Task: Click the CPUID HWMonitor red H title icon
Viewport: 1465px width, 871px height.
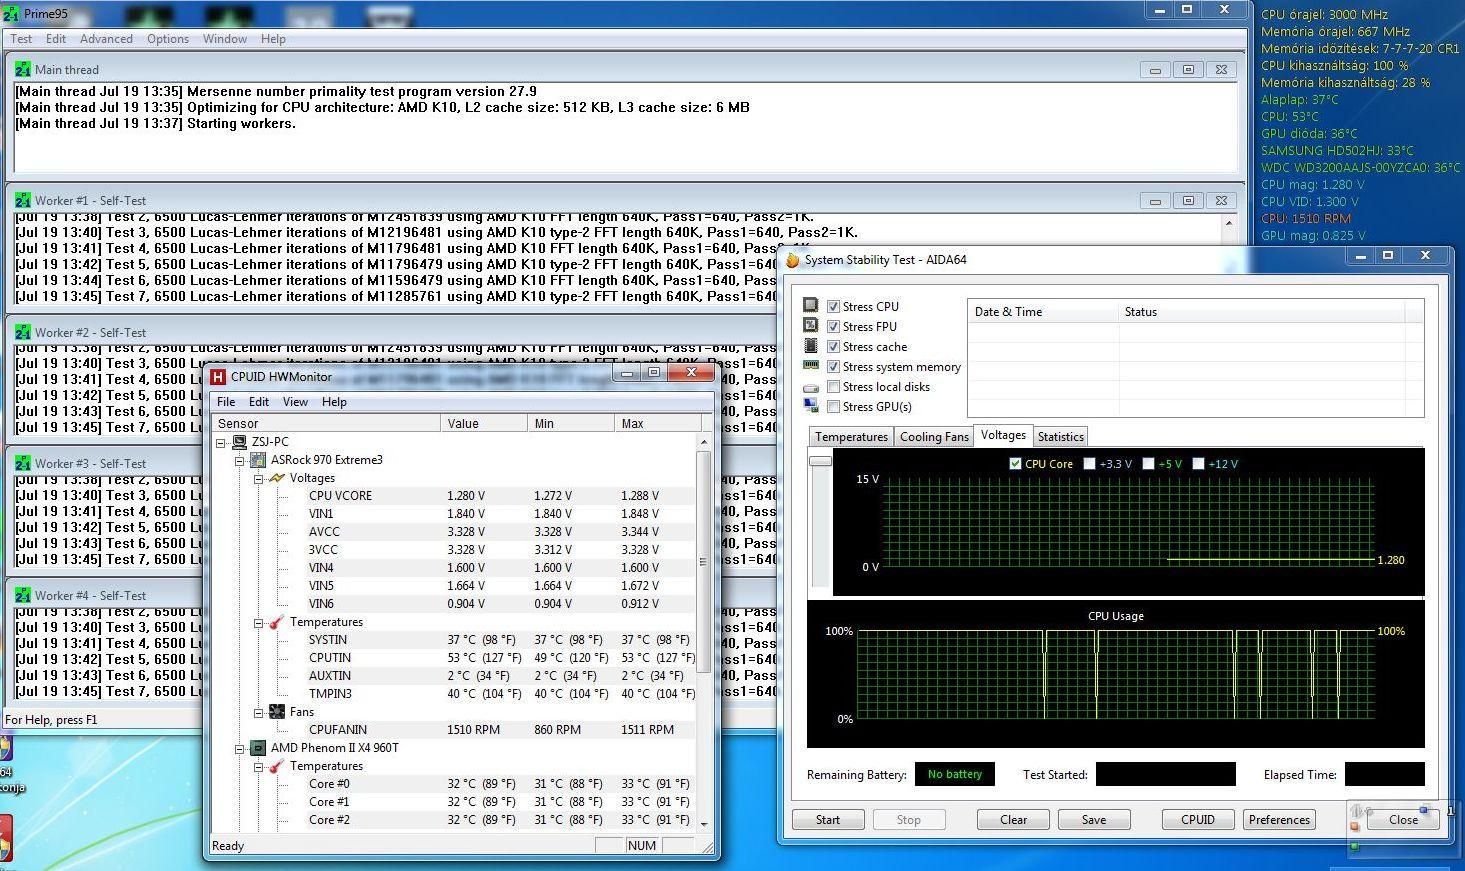Action: pos(218,376)
